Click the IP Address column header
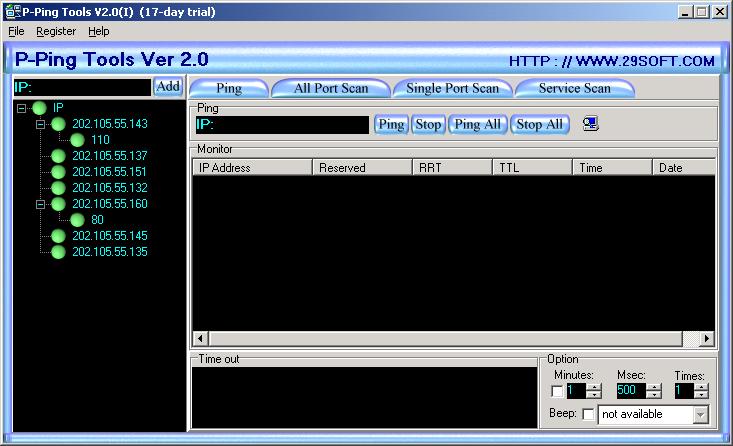 252,167
